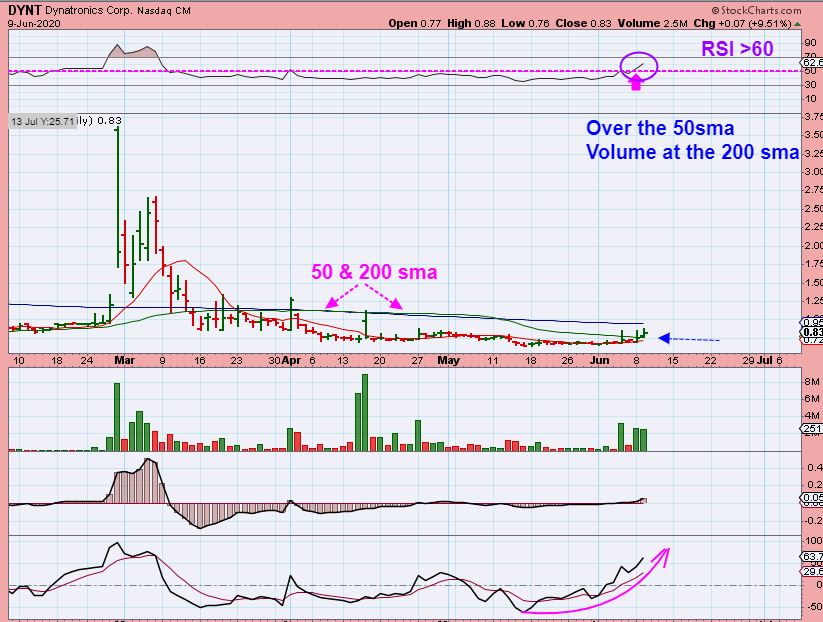Click the Jun label on date axis
This screenshot has width=823, height=622.
click(599, 361)
